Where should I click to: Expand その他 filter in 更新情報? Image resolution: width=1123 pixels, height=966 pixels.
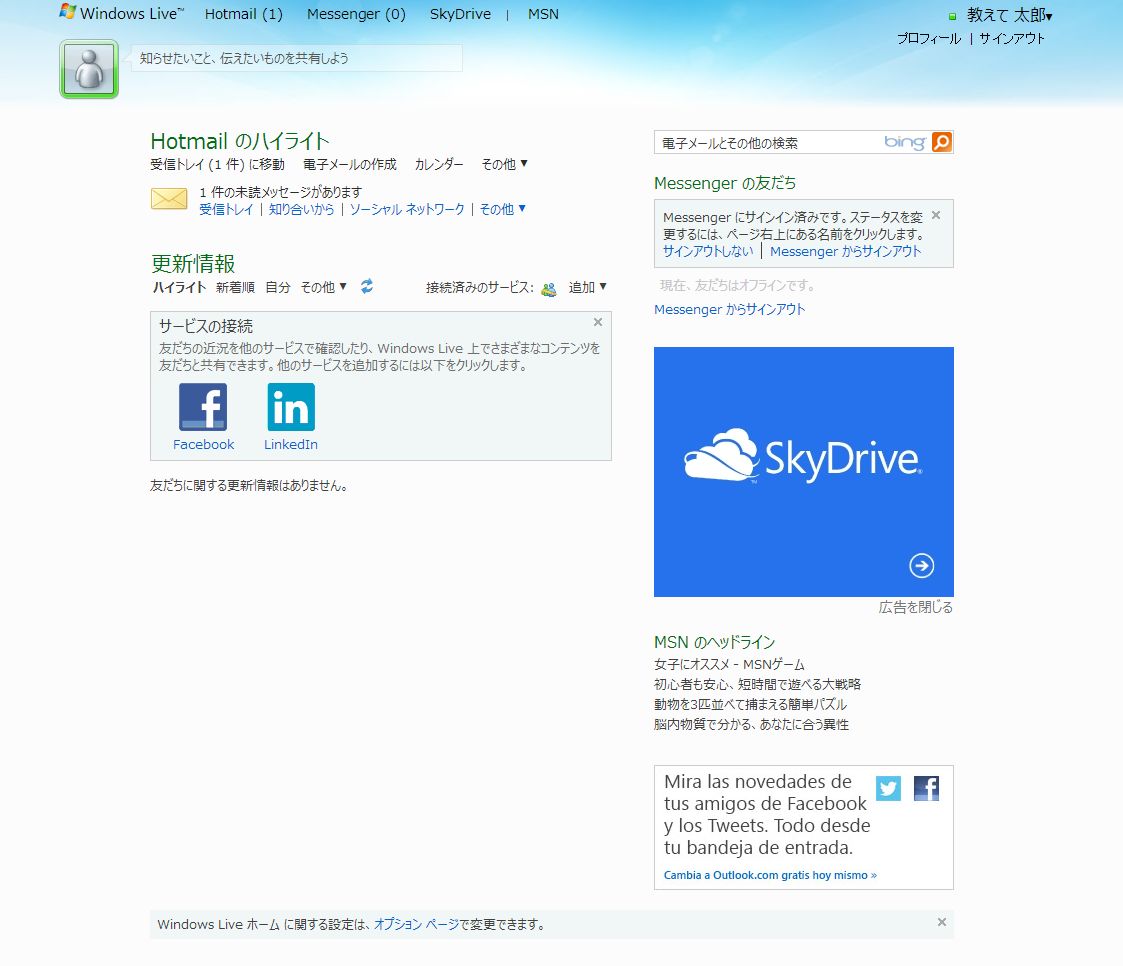coord(323,287)
